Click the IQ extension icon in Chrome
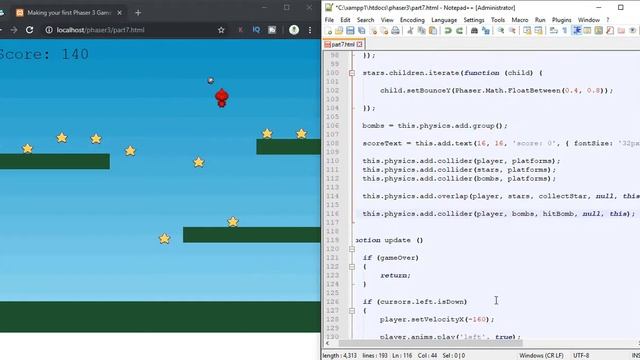The height and width of the screenshot is (360, 640). click(x=256, y=30)
